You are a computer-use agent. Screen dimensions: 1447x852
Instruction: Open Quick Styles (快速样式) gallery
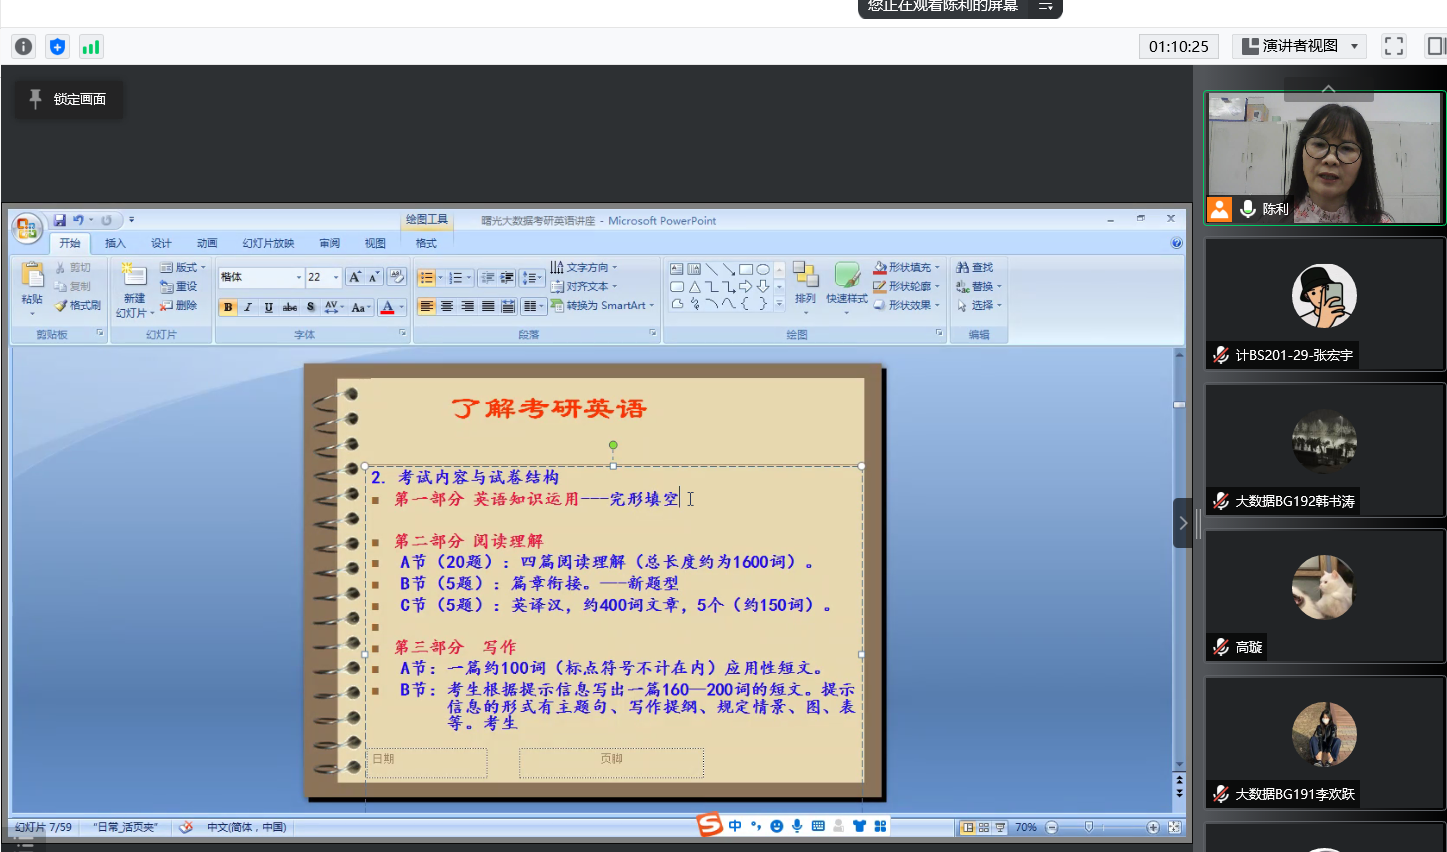point(847,283)
